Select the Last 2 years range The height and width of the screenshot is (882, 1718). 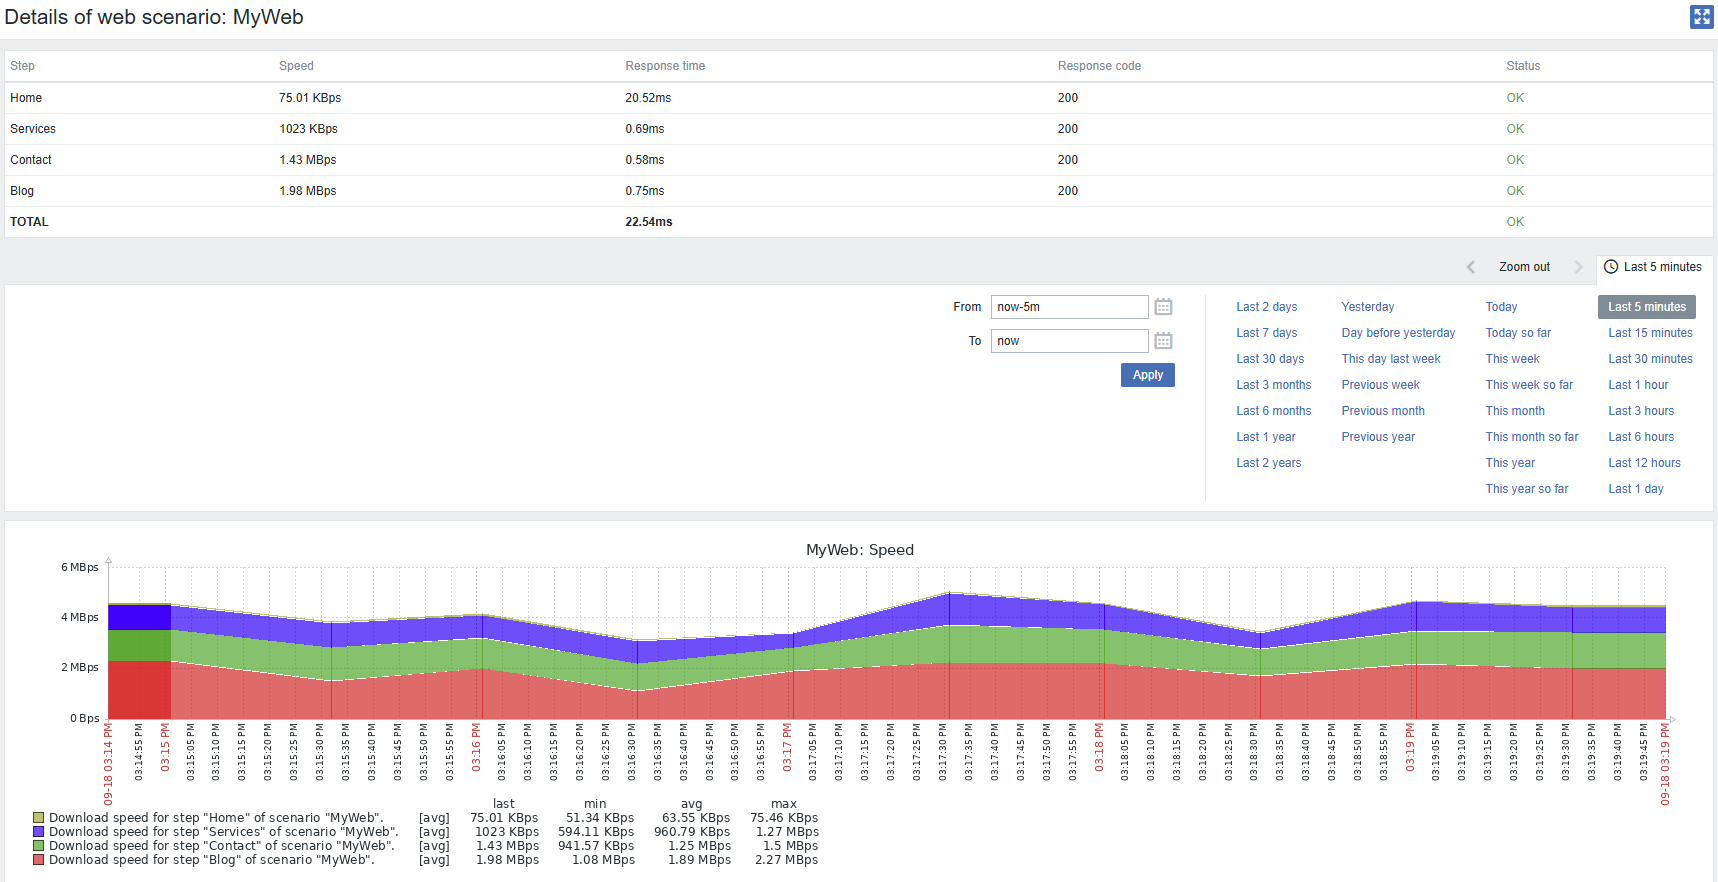point(1268,463)
